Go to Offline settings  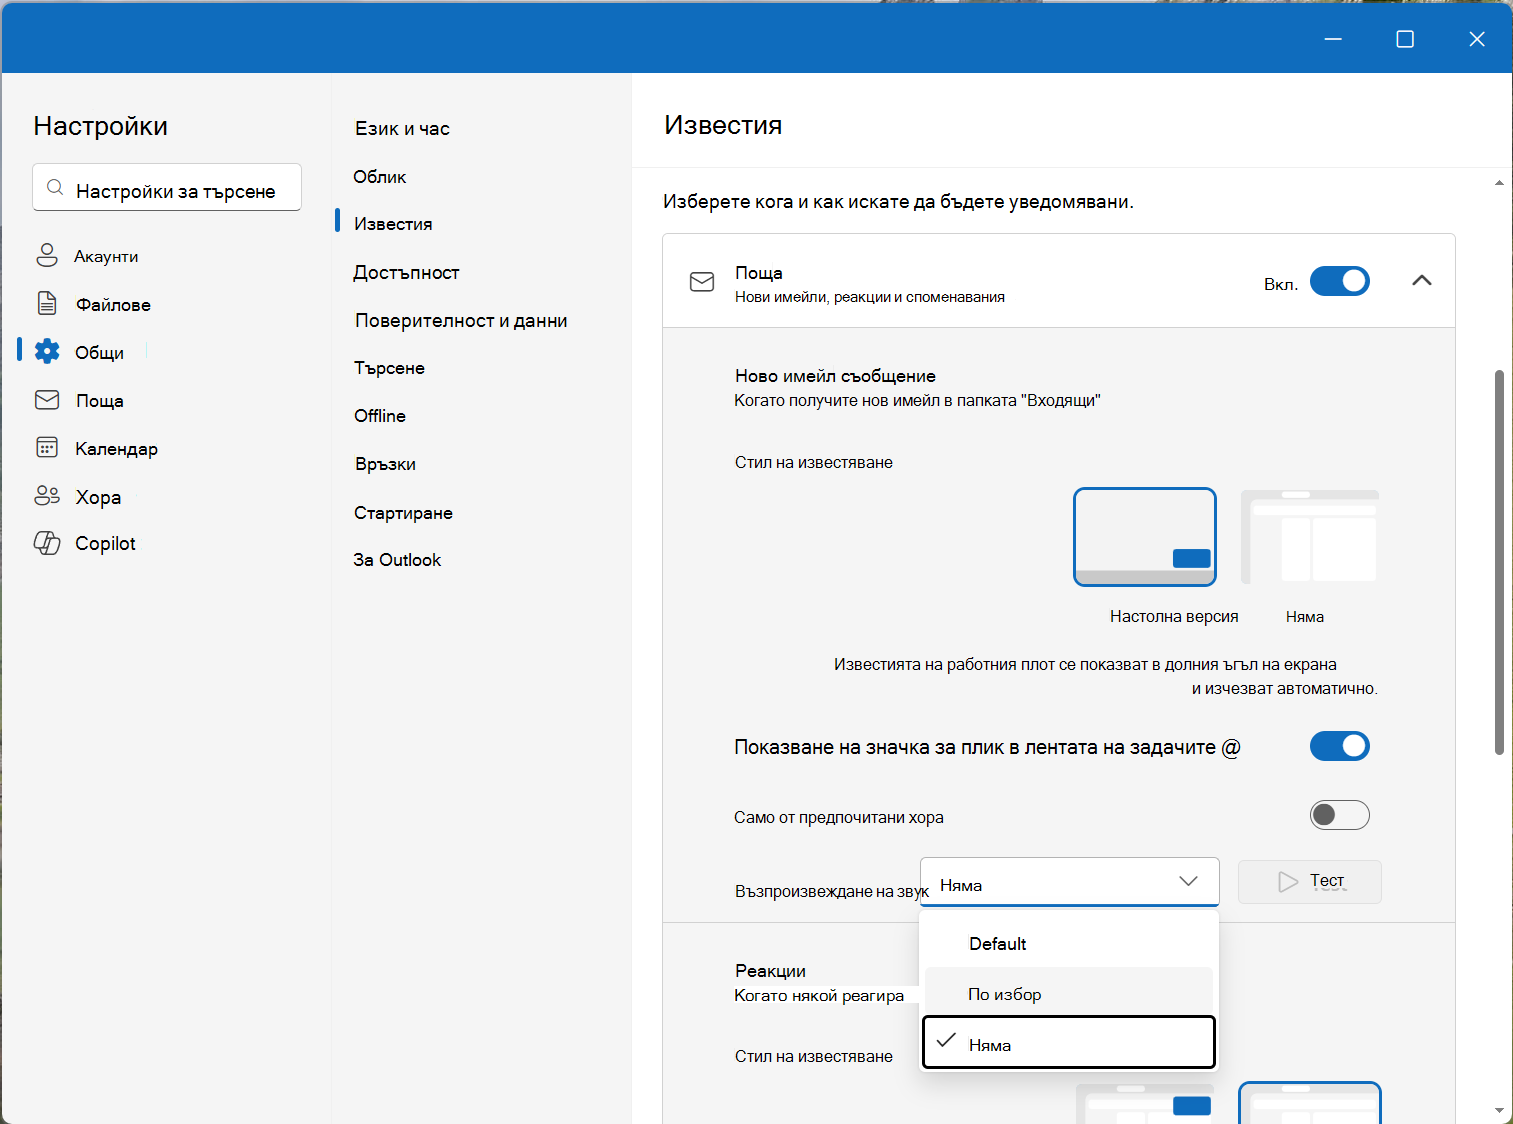pyautogui.click(x=380, y=416)
